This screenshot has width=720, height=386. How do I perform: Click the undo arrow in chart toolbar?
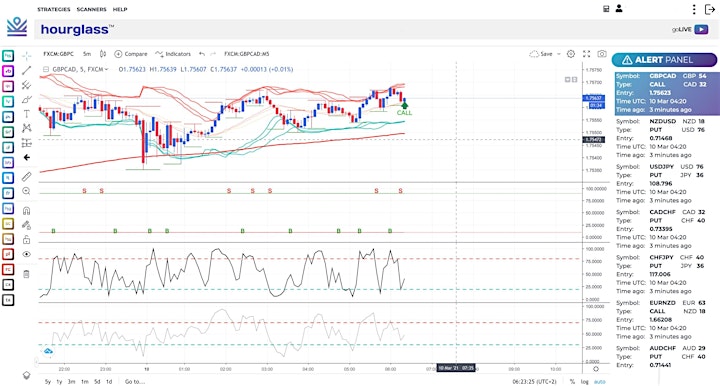point(202,54)
